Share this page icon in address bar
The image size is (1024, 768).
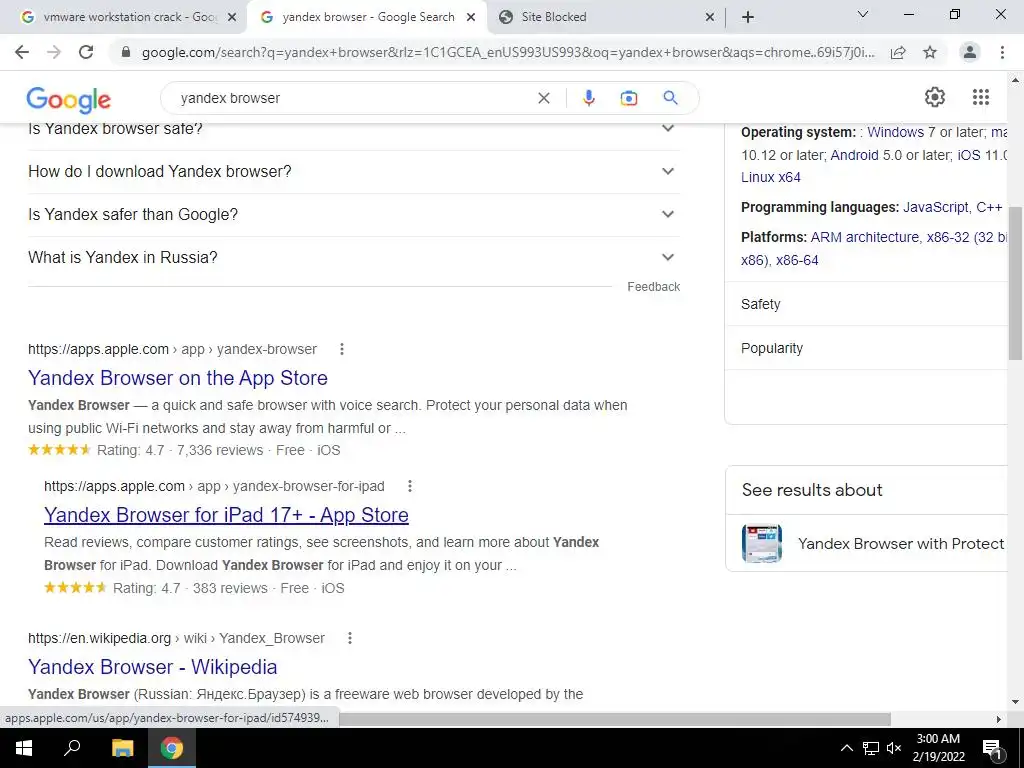coord(898,52)
